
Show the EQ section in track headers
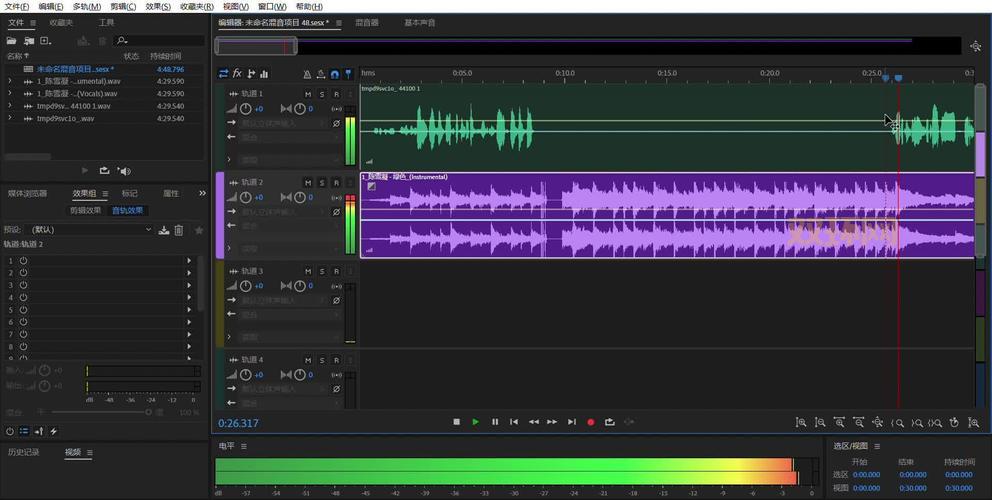click(x=264, y=74)
